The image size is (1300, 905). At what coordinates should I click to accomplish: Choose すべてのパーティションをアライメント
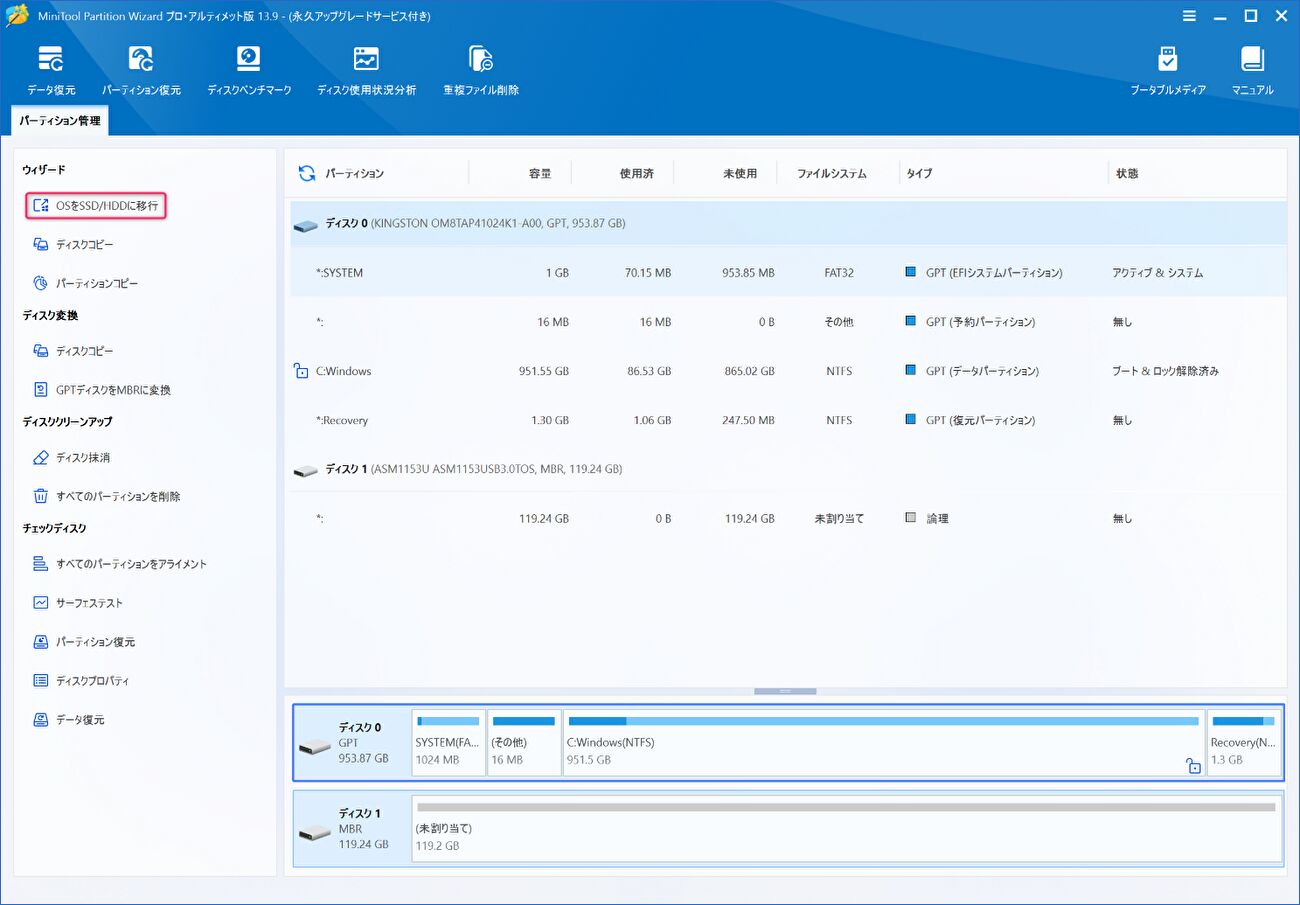pos(120,564)
